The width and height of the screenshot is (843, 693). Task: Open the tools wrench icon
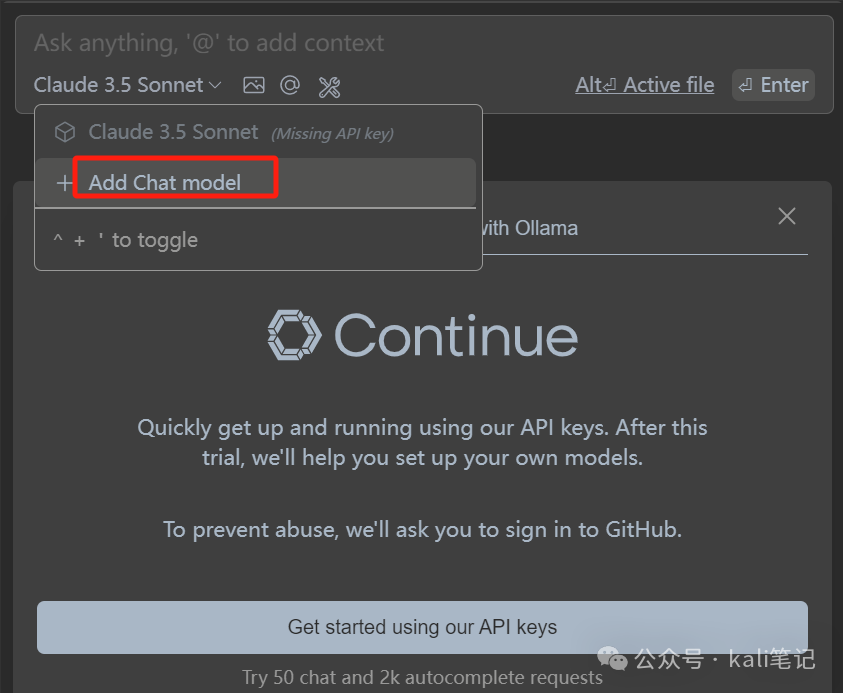[x=329, y=87]
